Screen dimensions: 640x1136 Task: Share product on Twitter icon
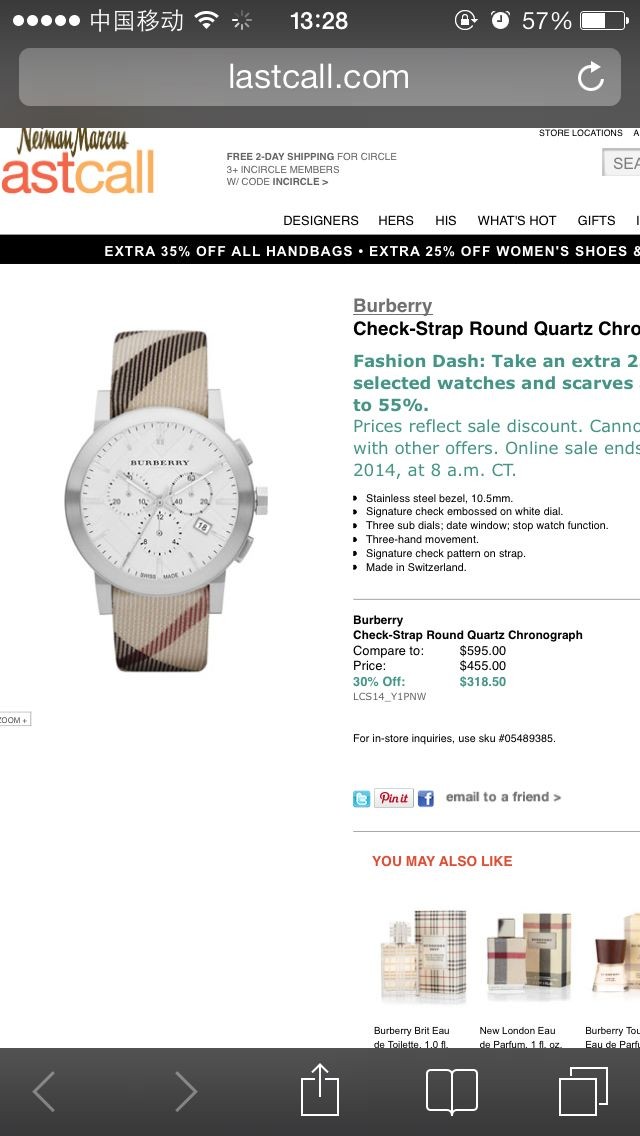click(x=362, y=798)
